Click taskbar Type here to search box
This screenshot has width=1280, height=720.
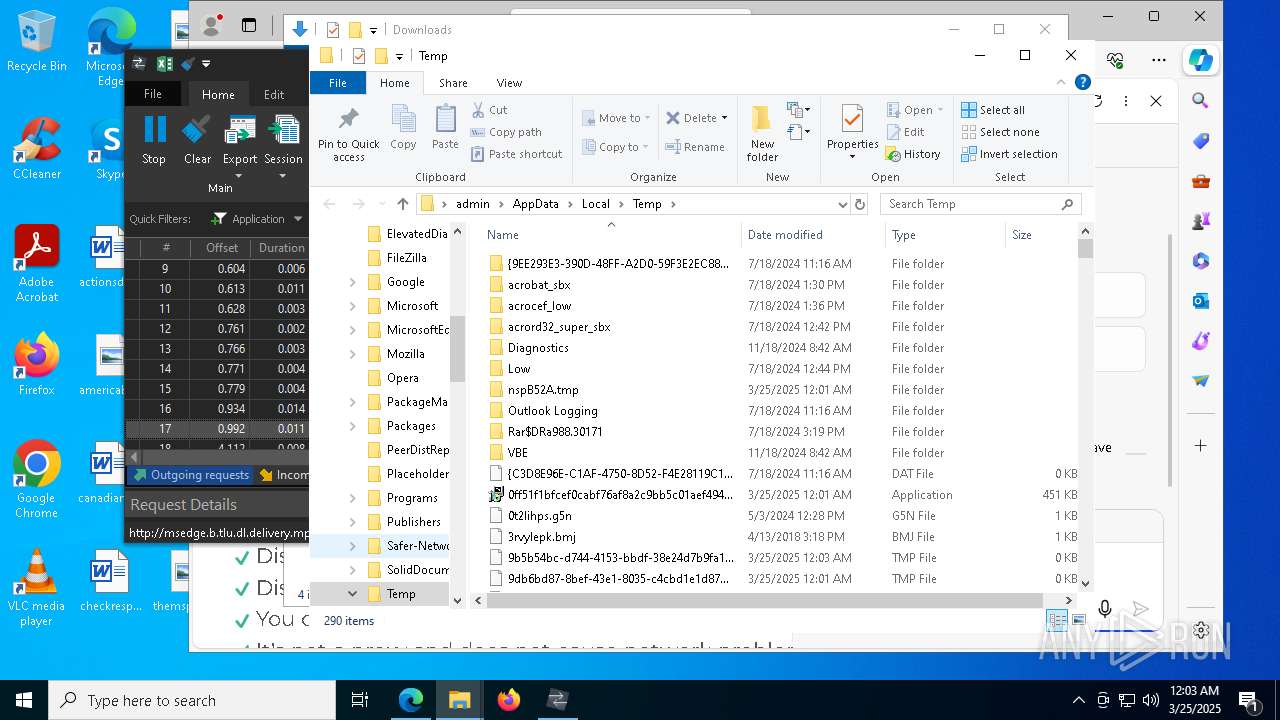(x=192, y=700)
